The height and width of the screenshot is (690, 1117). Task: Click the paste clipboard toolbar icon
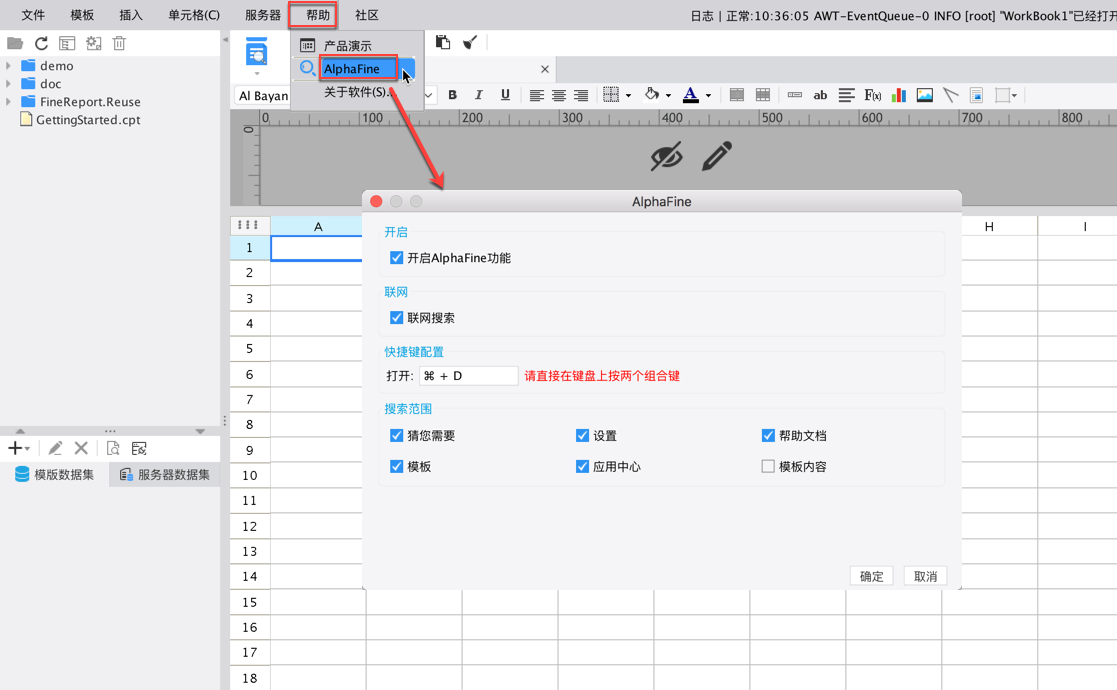click(443, 43)
